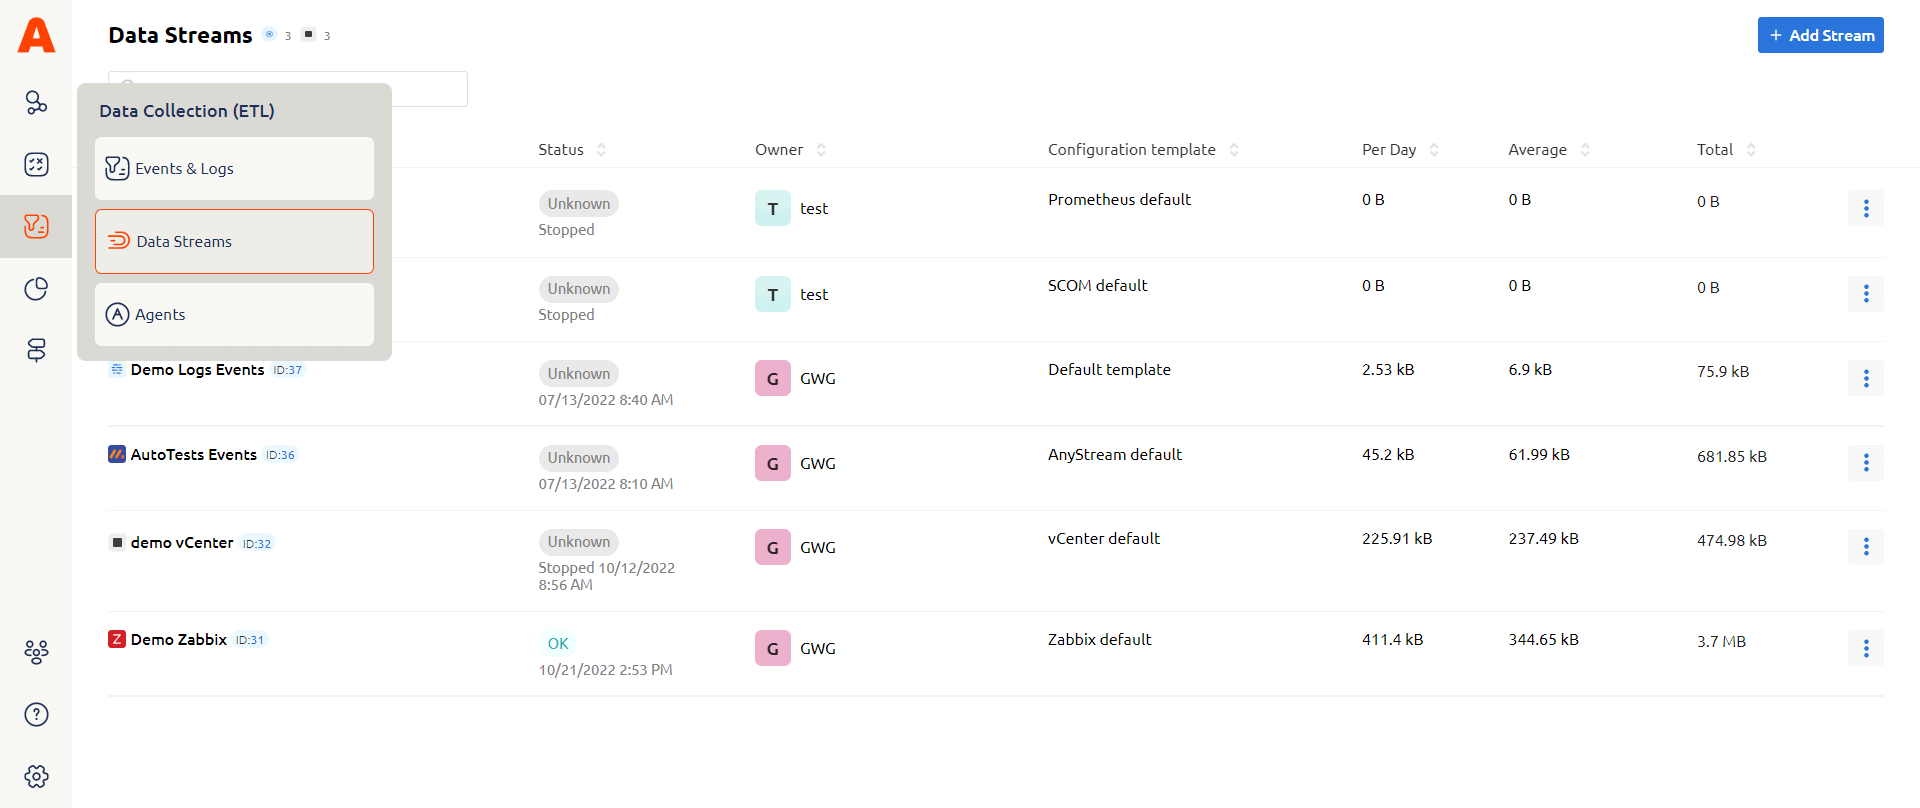Screen dimensions: 1920x808
Task: Open the demo vCenter stream
Action: (x=182, y=542)
